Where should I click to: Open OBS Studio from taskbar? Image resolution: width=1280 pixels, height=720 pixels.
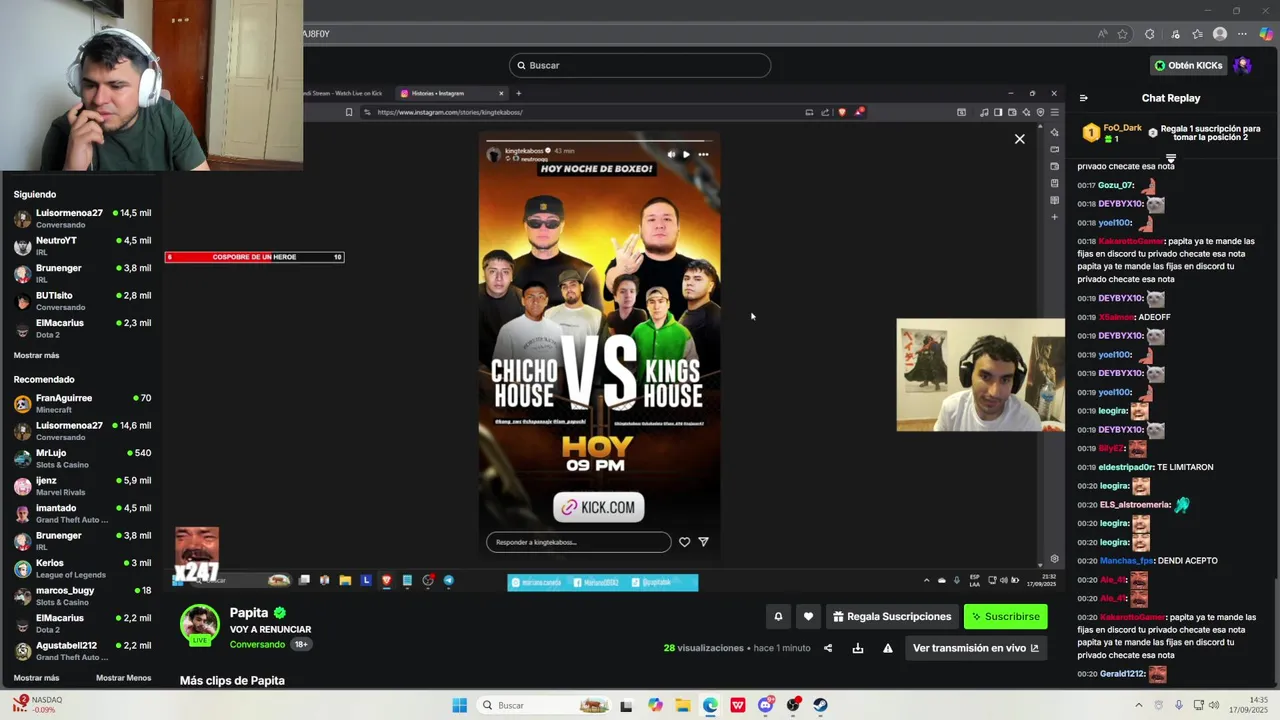793,705
